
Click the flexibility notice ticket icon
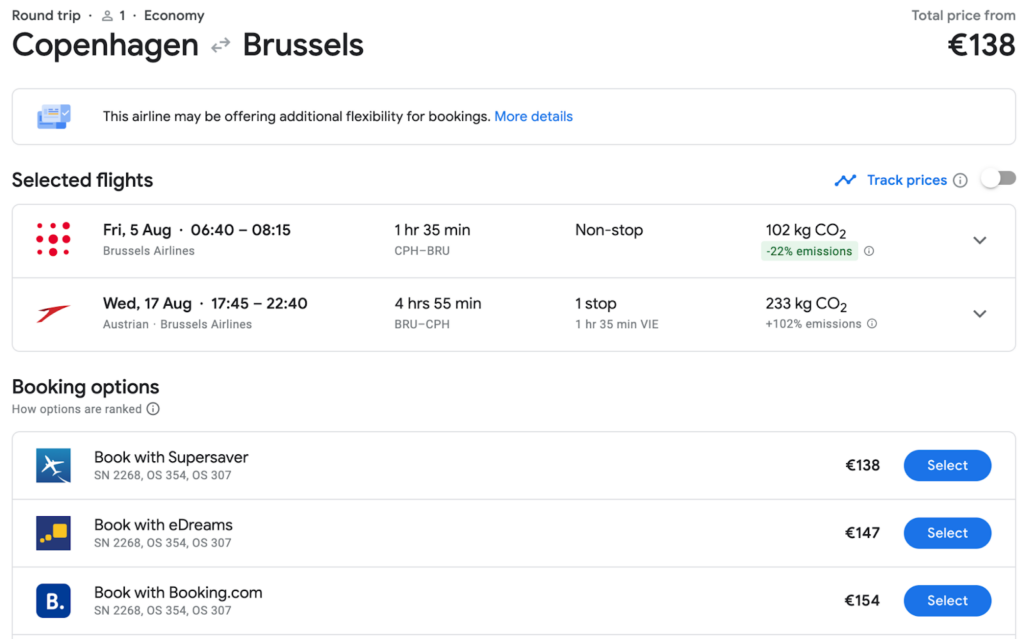tap(53, 116)
